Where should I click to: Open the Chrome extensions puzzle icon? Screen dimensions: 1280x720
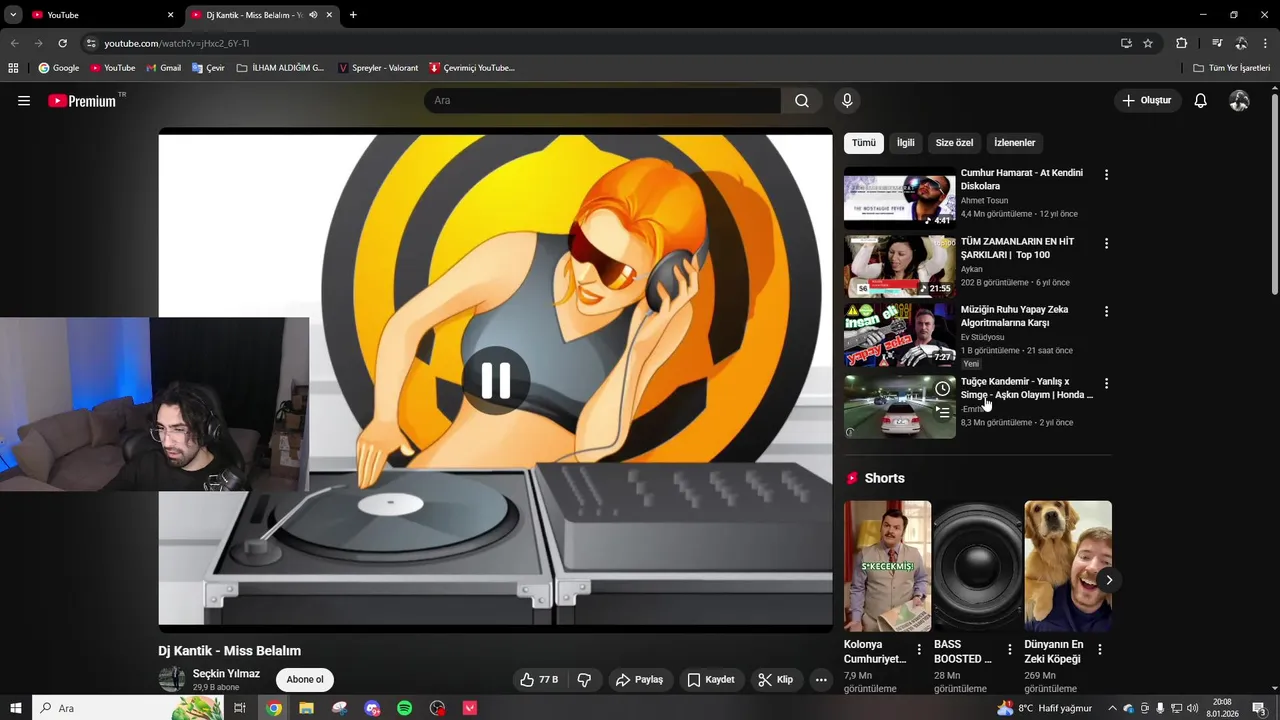pyautogui.click(x=1181, y=43)
